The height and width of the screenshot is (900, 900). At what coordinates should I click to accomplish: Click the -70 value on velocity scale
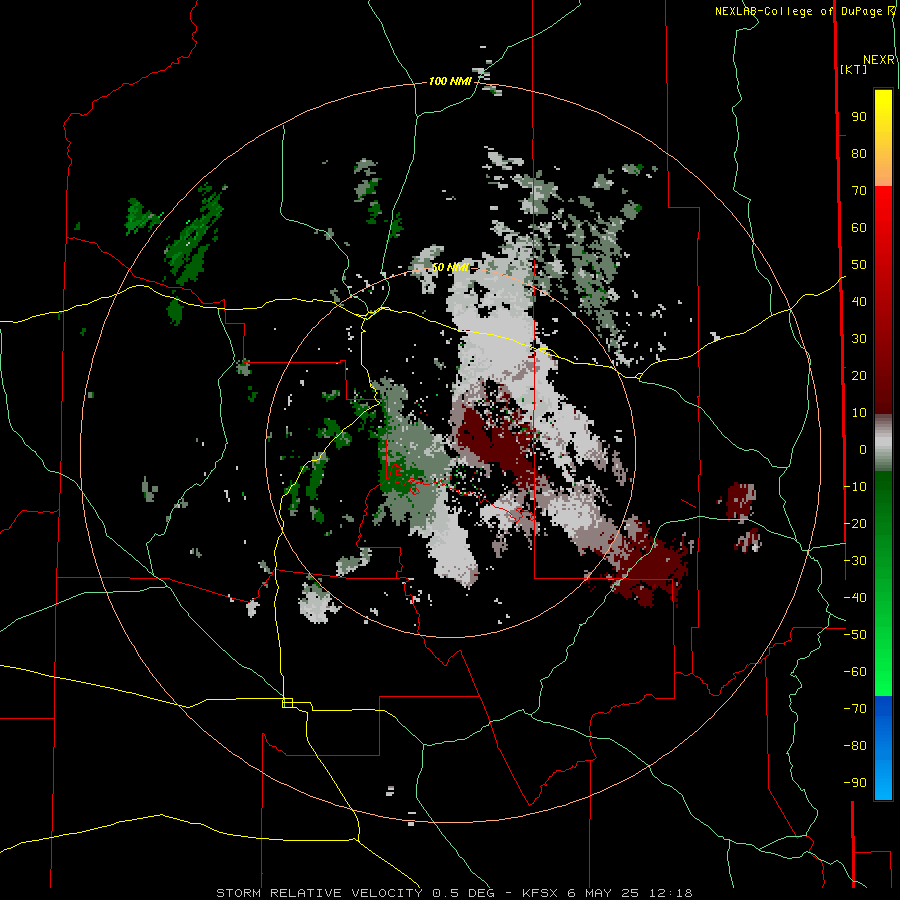tap(855, 709)
